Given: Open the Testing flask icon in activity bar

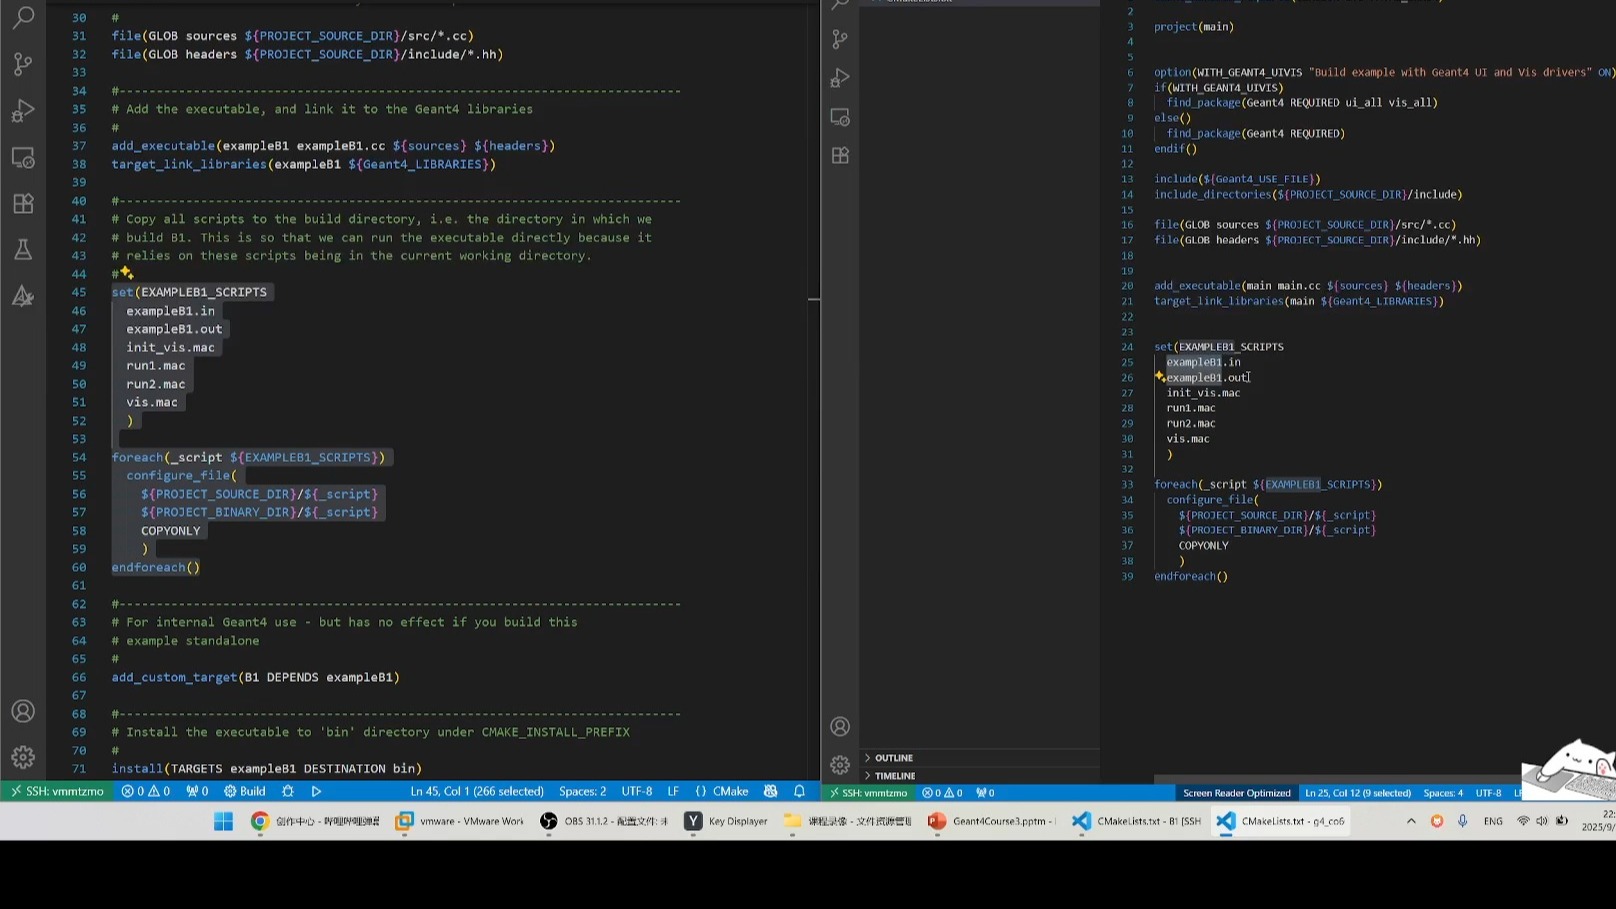Looking at the screenshot, I should coord(23,250).
